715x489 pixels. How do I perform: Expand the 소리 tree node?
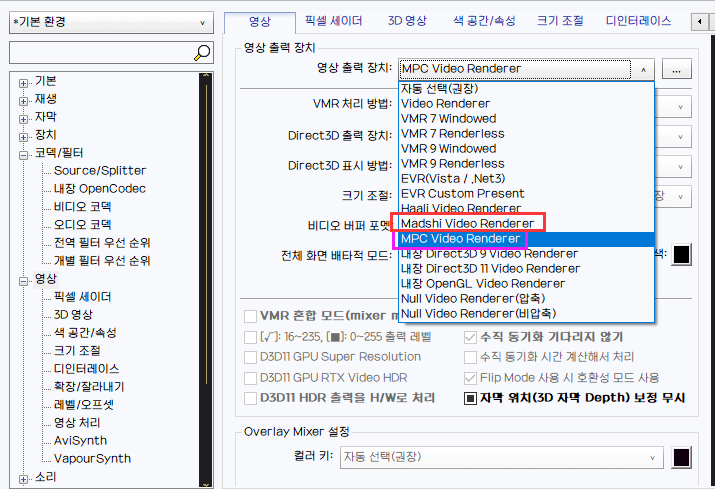click(x=23, y=479)
